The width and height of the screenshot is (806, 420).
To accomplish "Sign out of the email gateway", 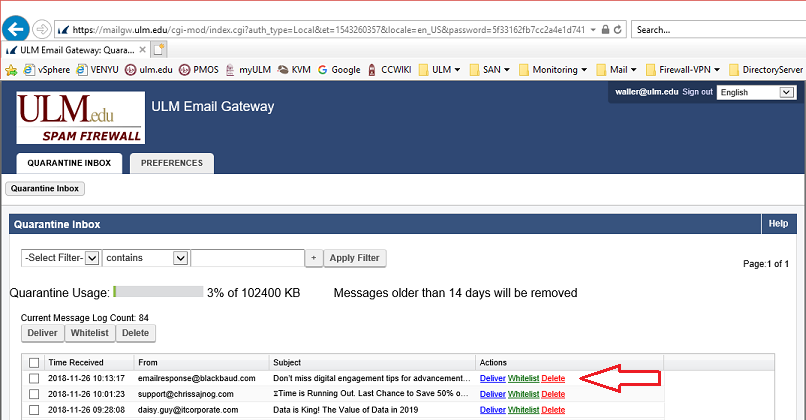I will 698,92.
